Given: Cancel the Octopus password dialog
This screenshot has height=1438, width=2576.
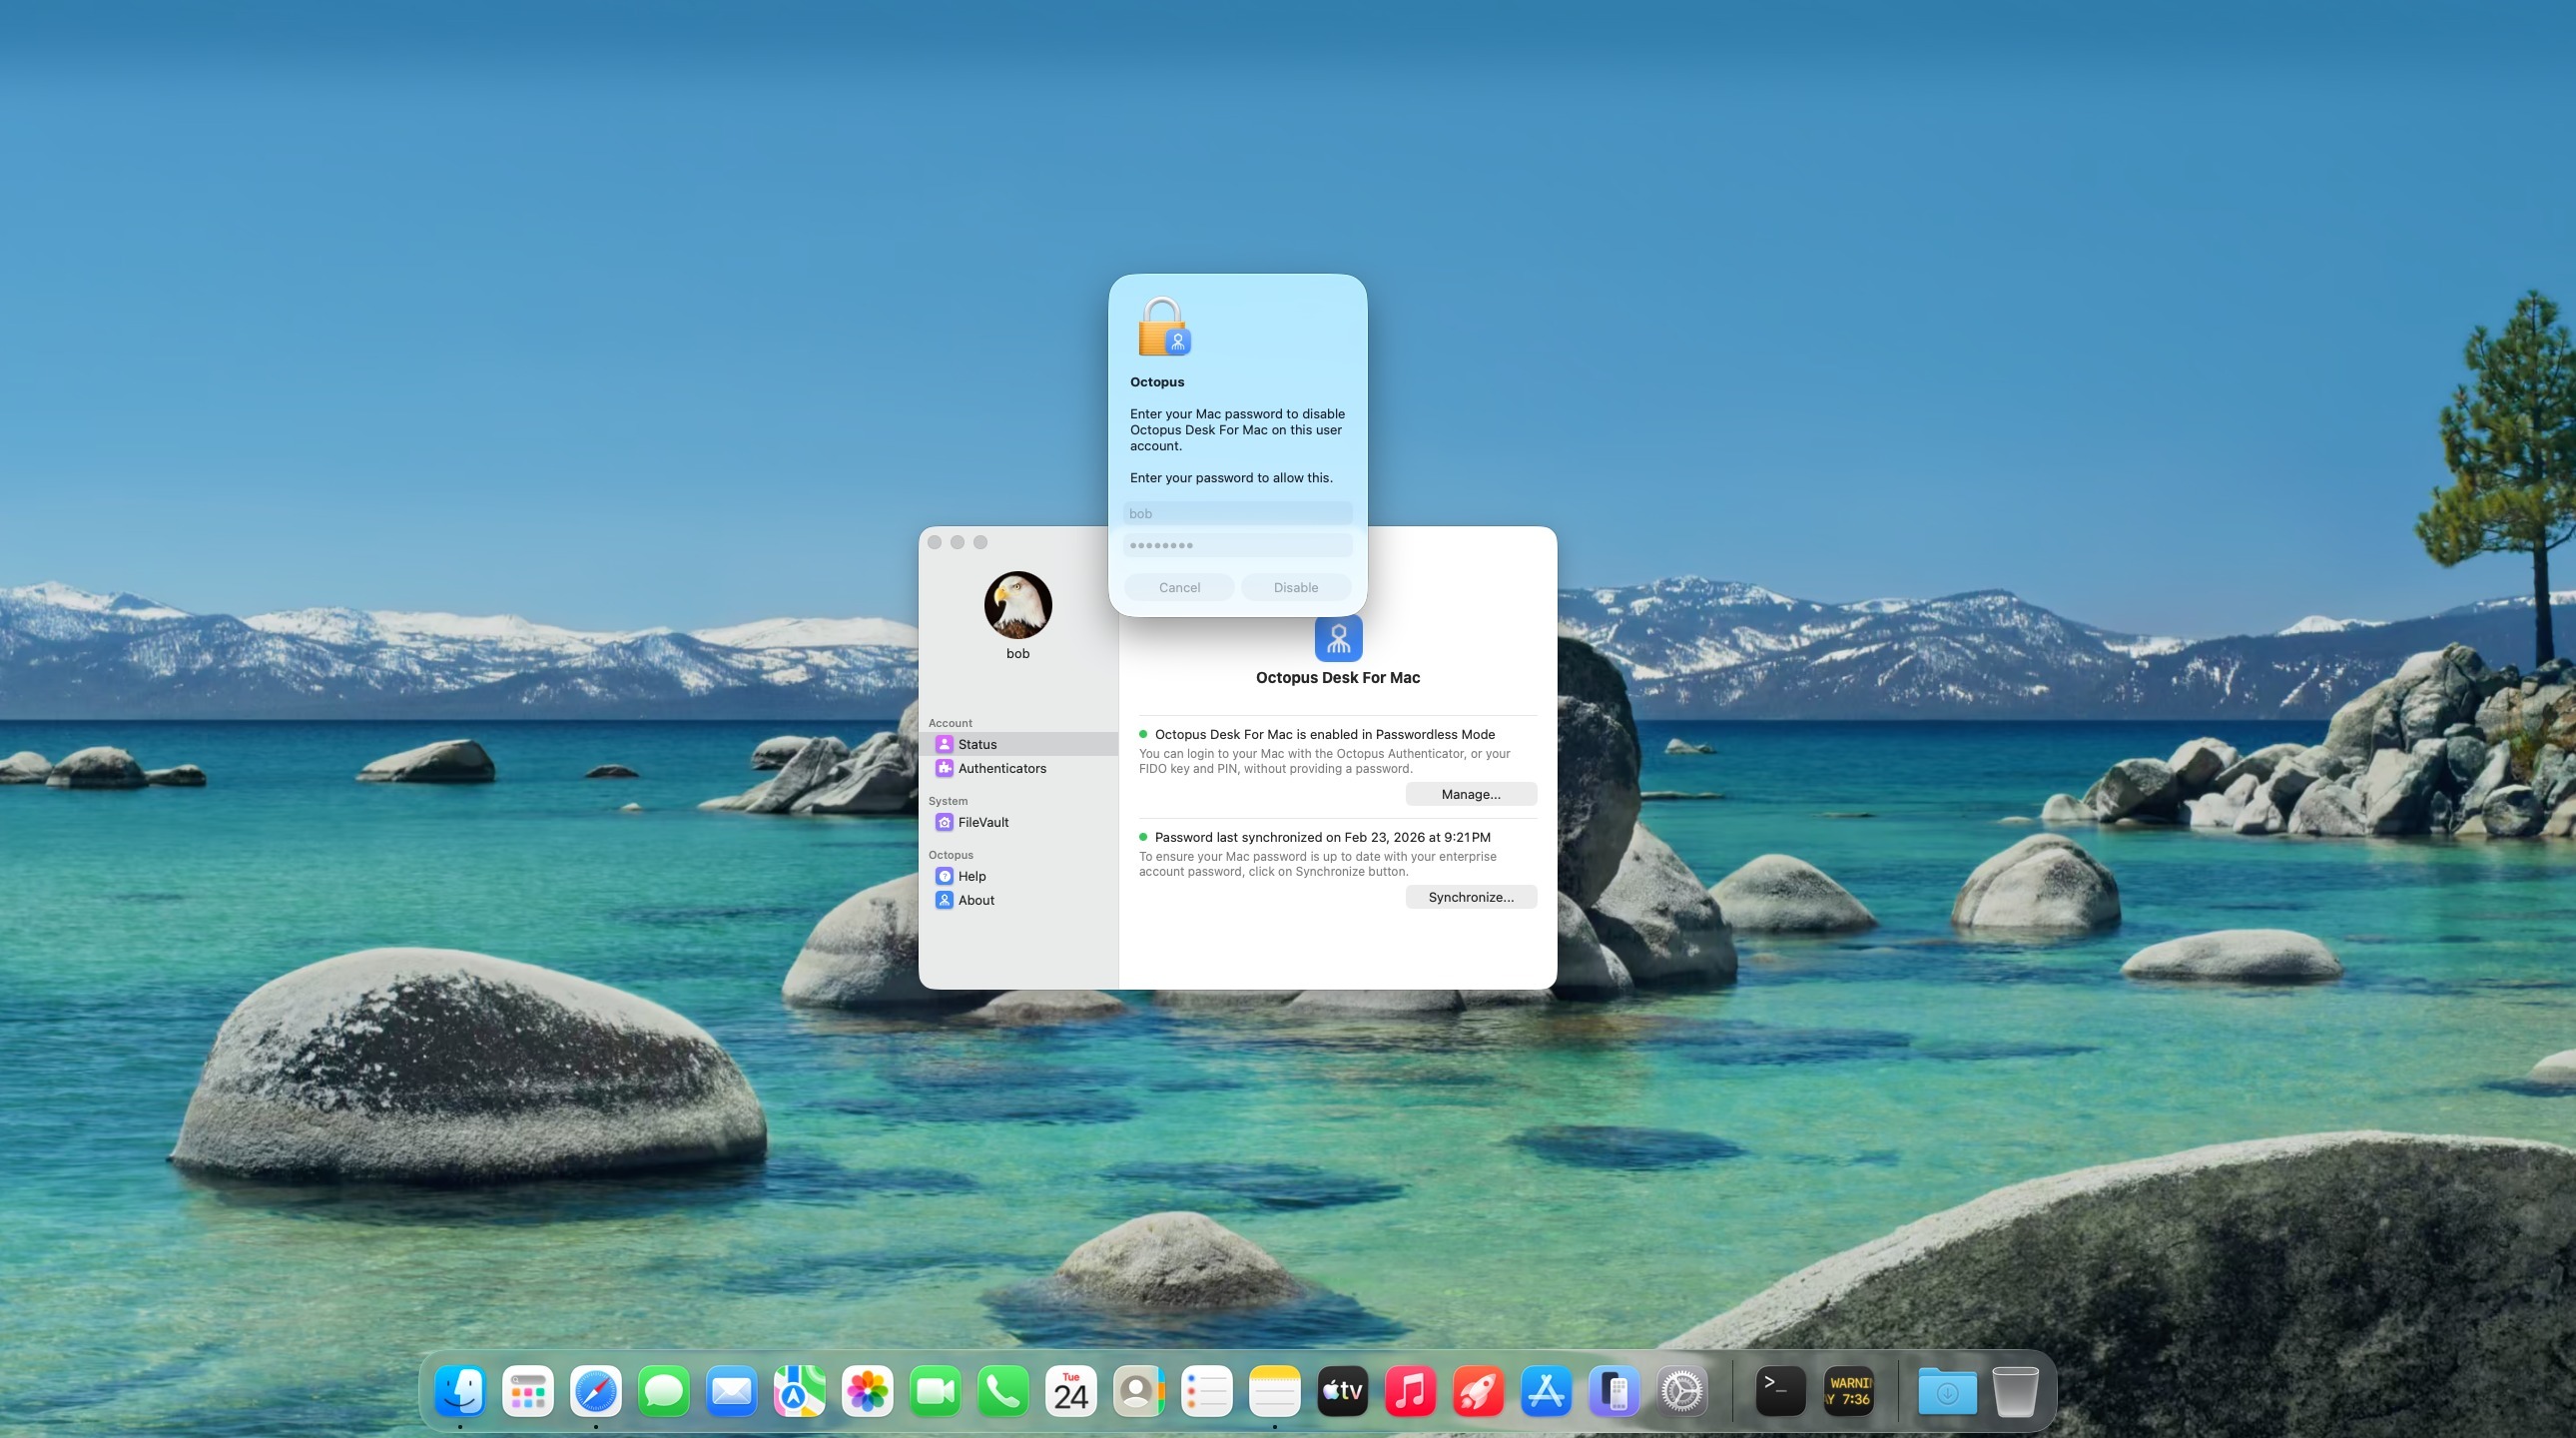Looking at the screenshot, I should pyautogui.click(x=1179, y=587).
